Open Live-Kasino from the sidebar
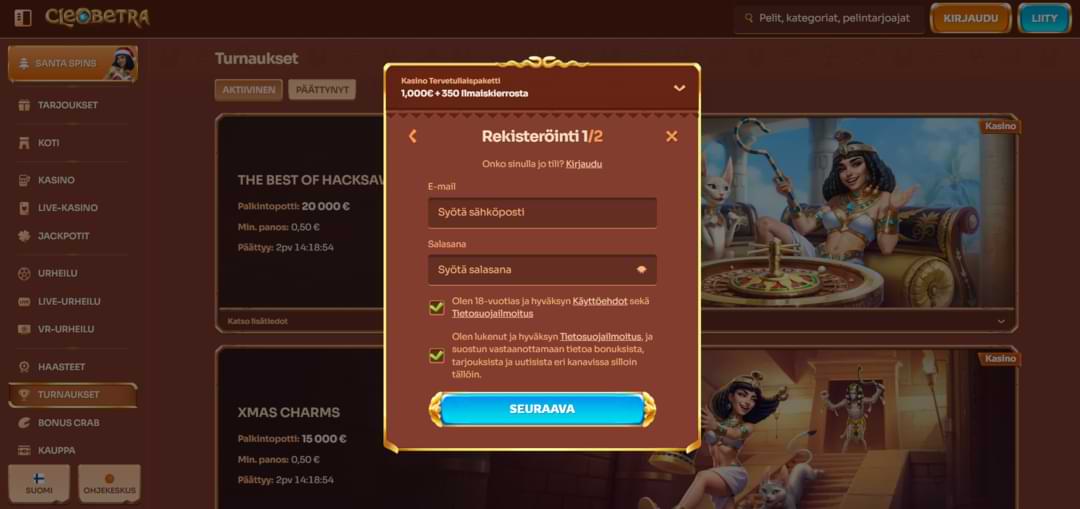This screenshot has height=509, width=1080. point(68,207)
